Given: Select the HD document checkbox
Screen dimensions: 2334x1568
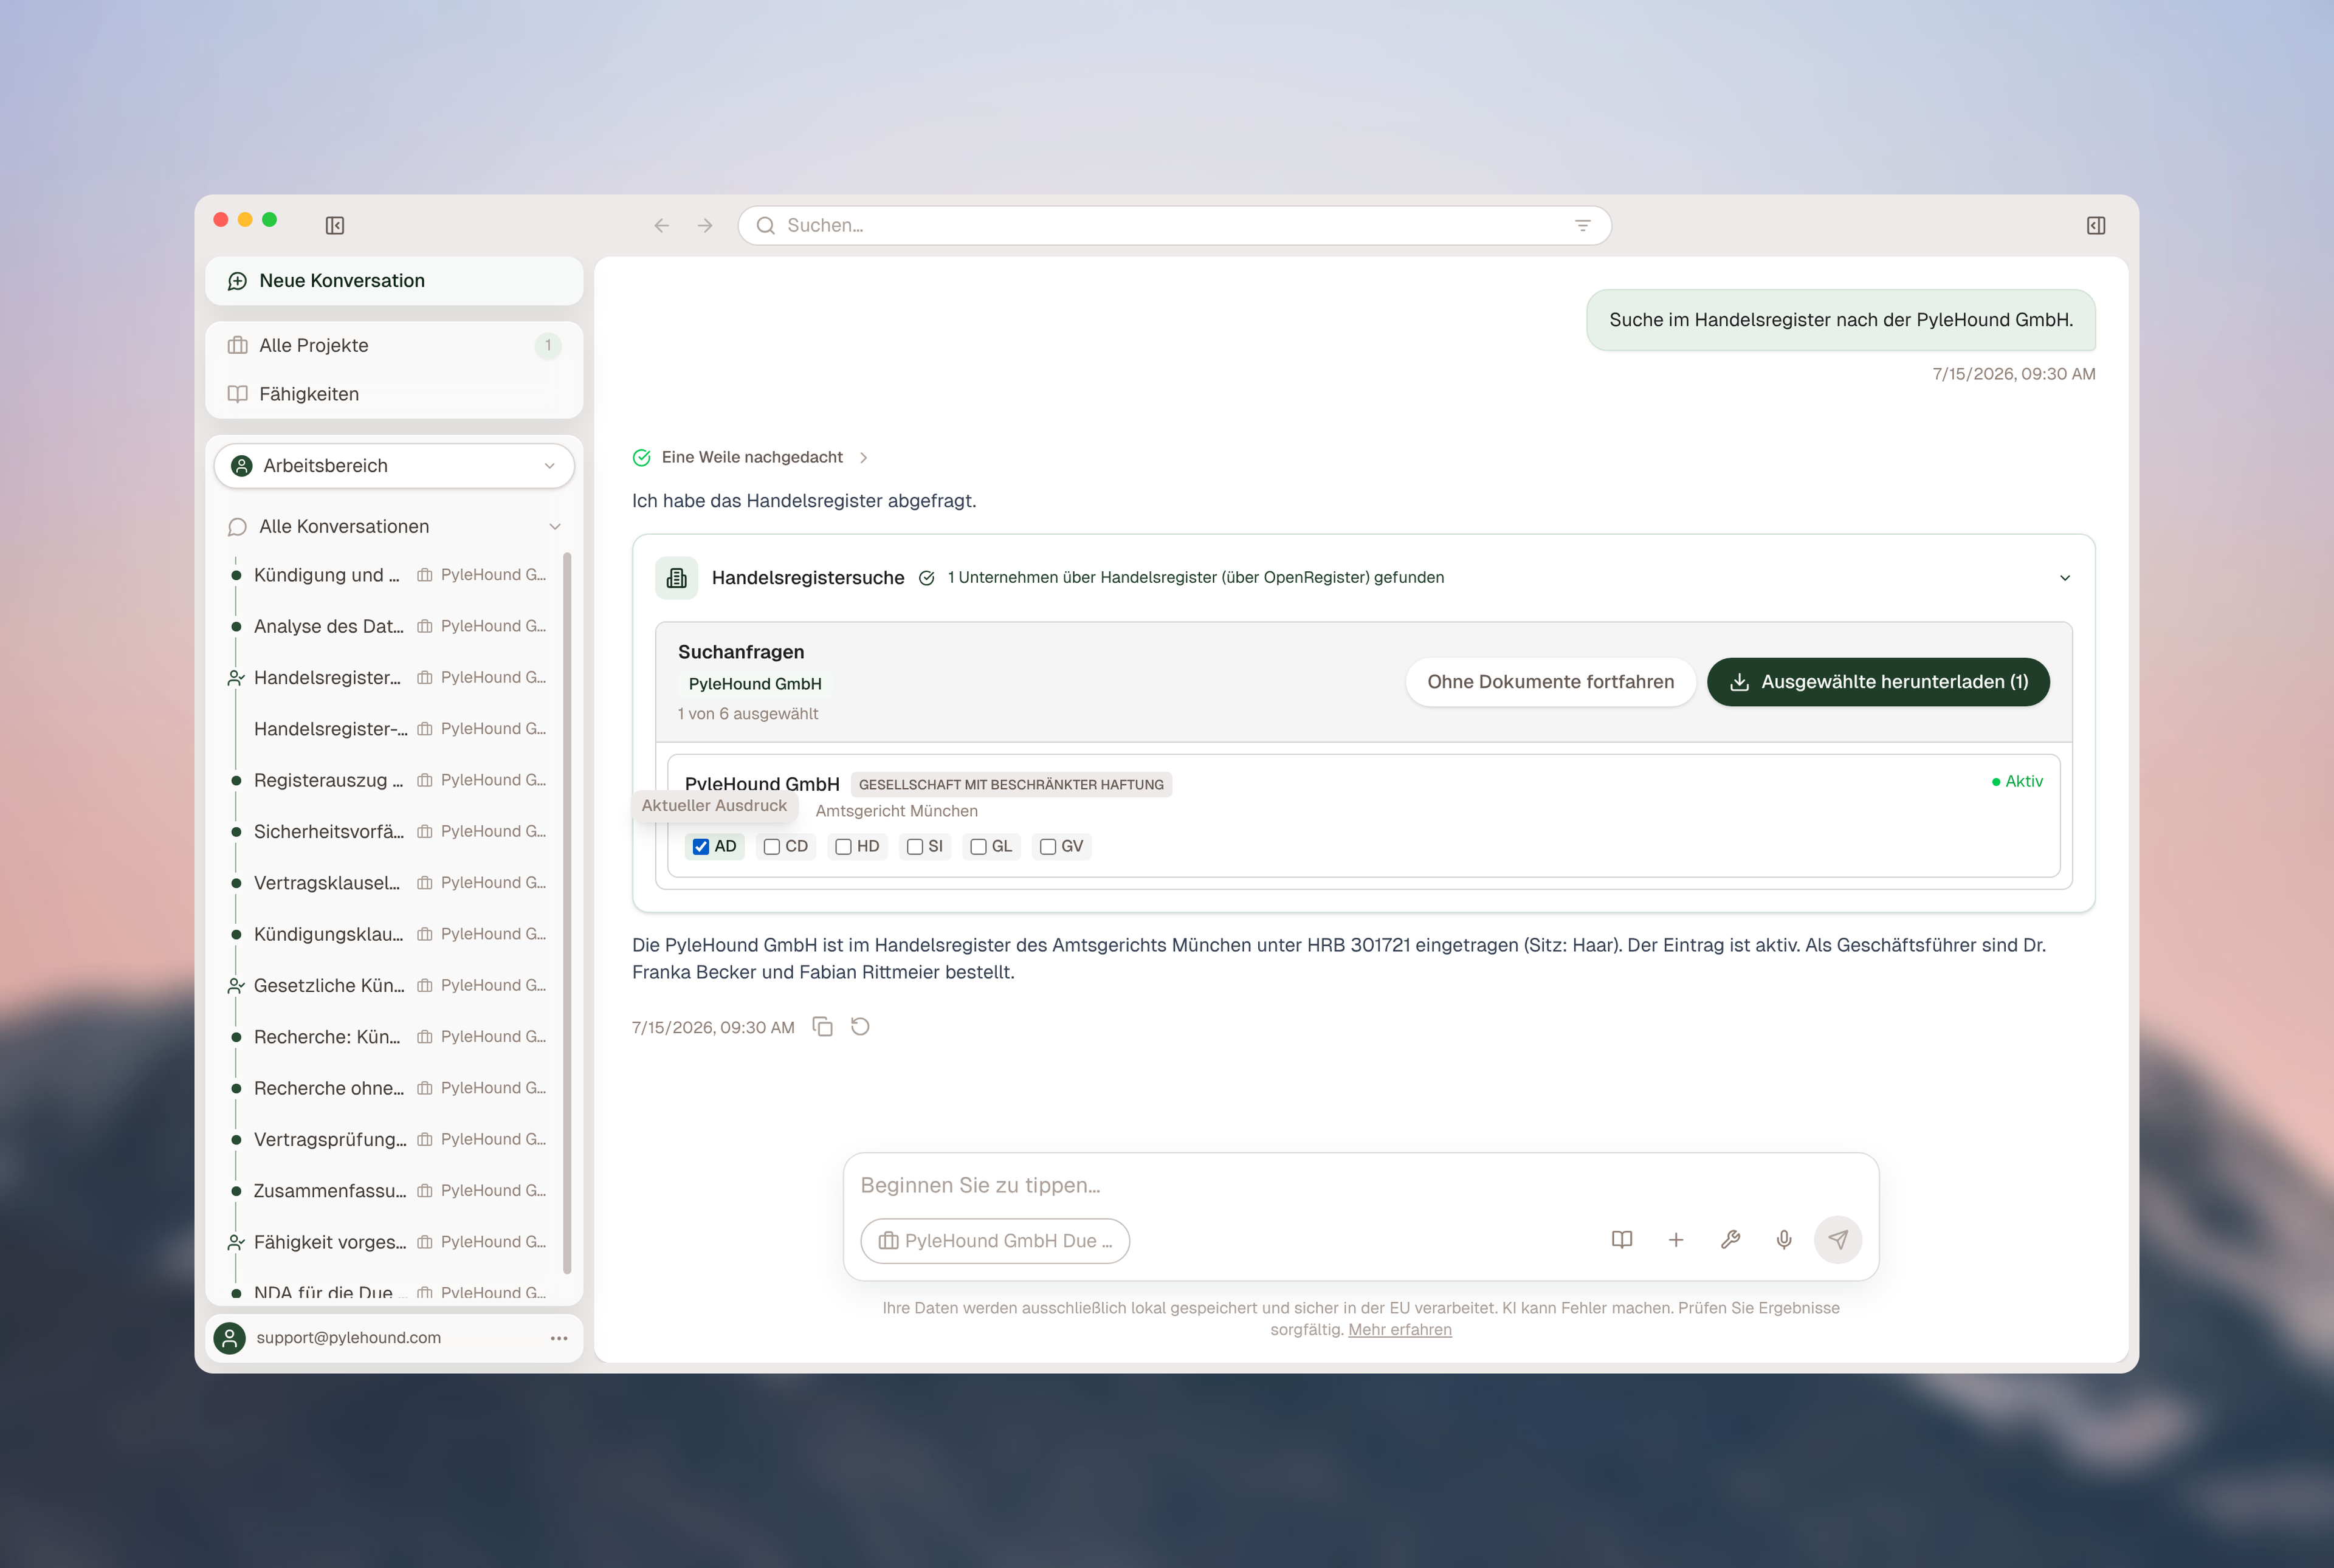Looking at the screenshot, I should click(844, 847).
